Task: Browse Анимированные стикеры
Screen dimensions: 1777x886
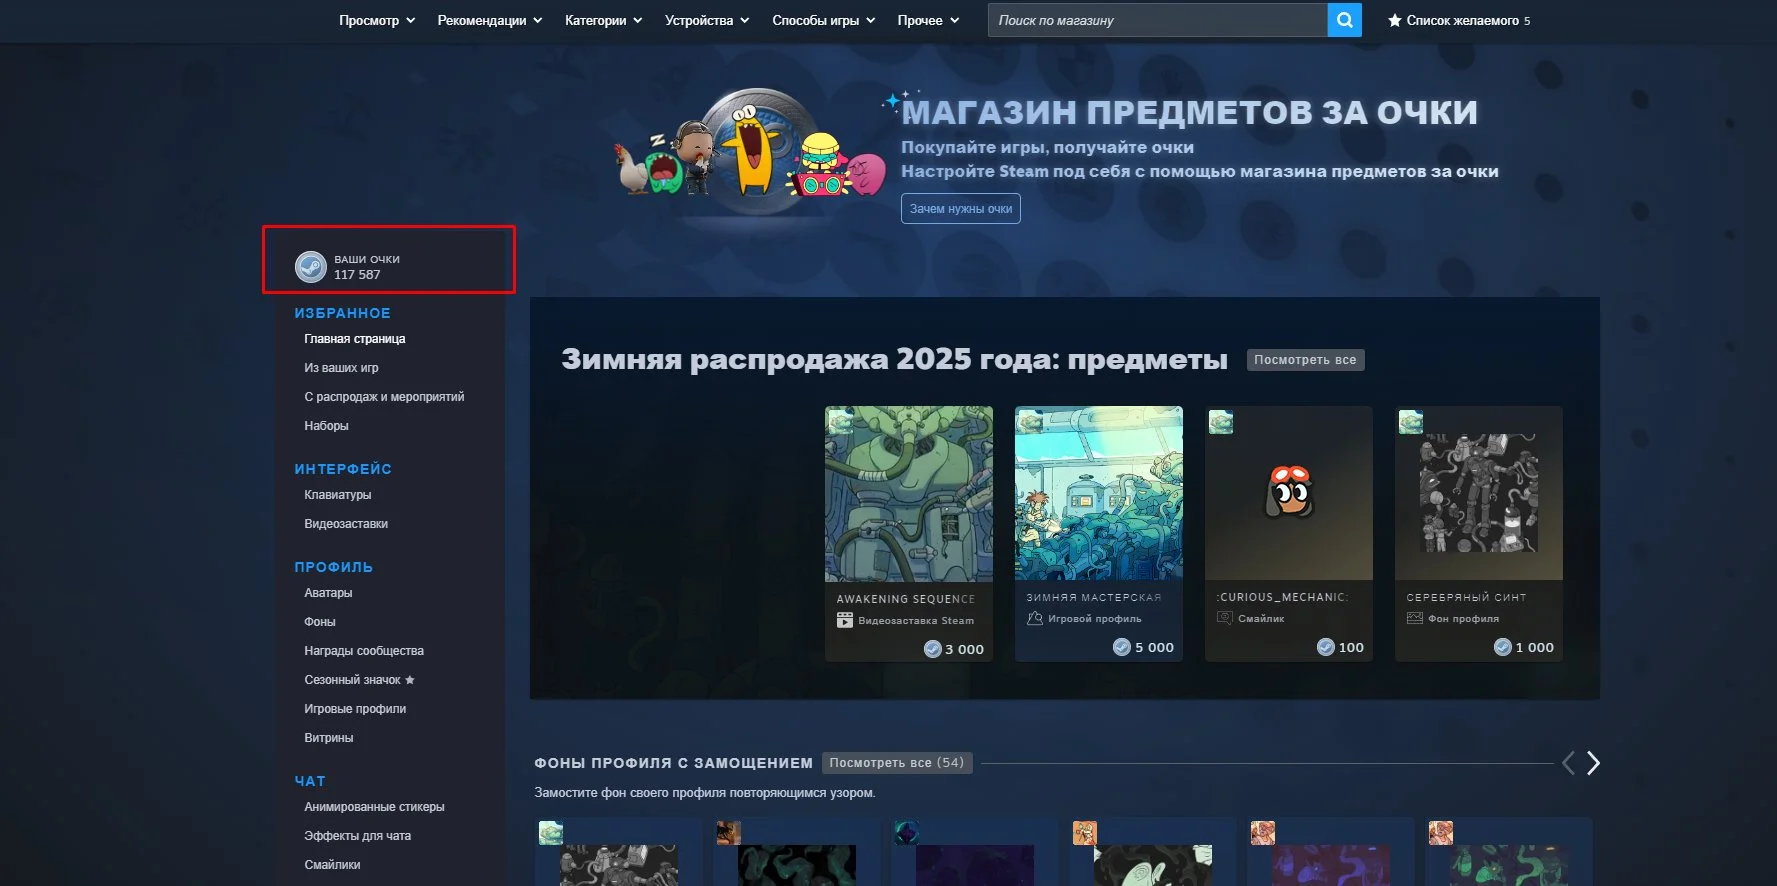Action: click(x=374, y=807)
